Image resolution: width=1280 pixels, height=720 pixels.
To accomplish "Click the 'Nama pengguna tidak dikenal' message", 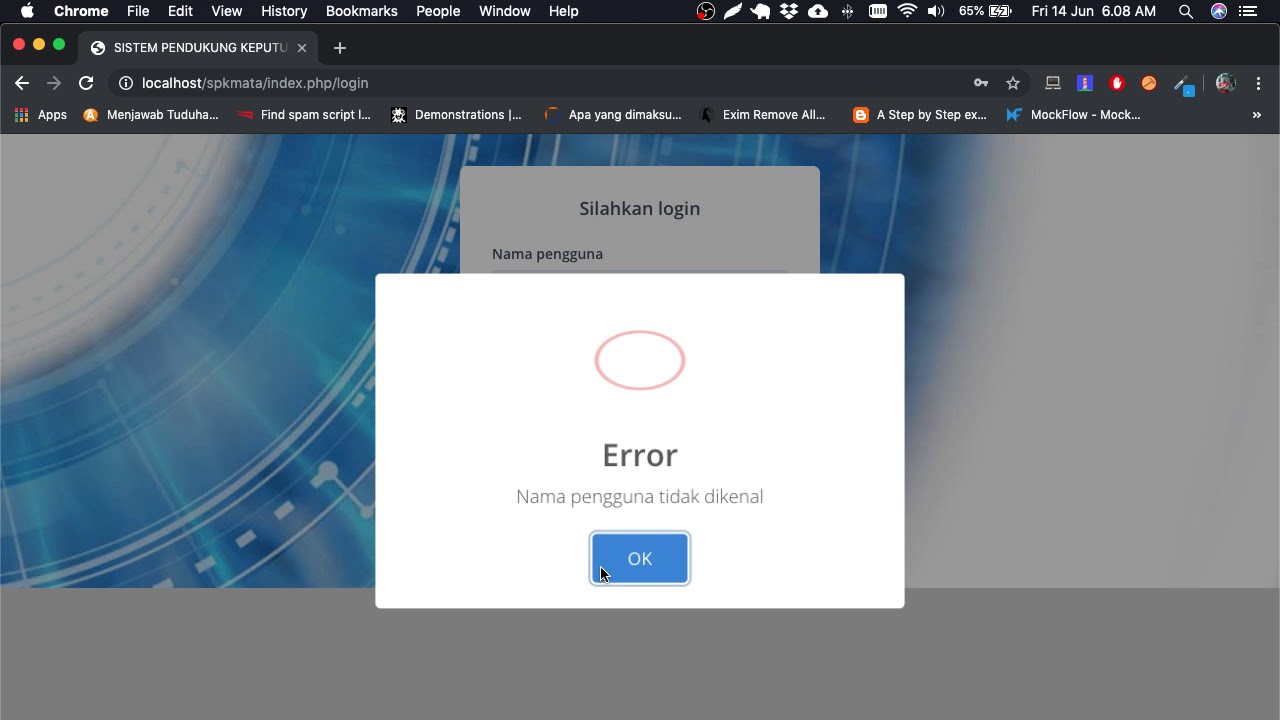I will (x=640, y=496).
